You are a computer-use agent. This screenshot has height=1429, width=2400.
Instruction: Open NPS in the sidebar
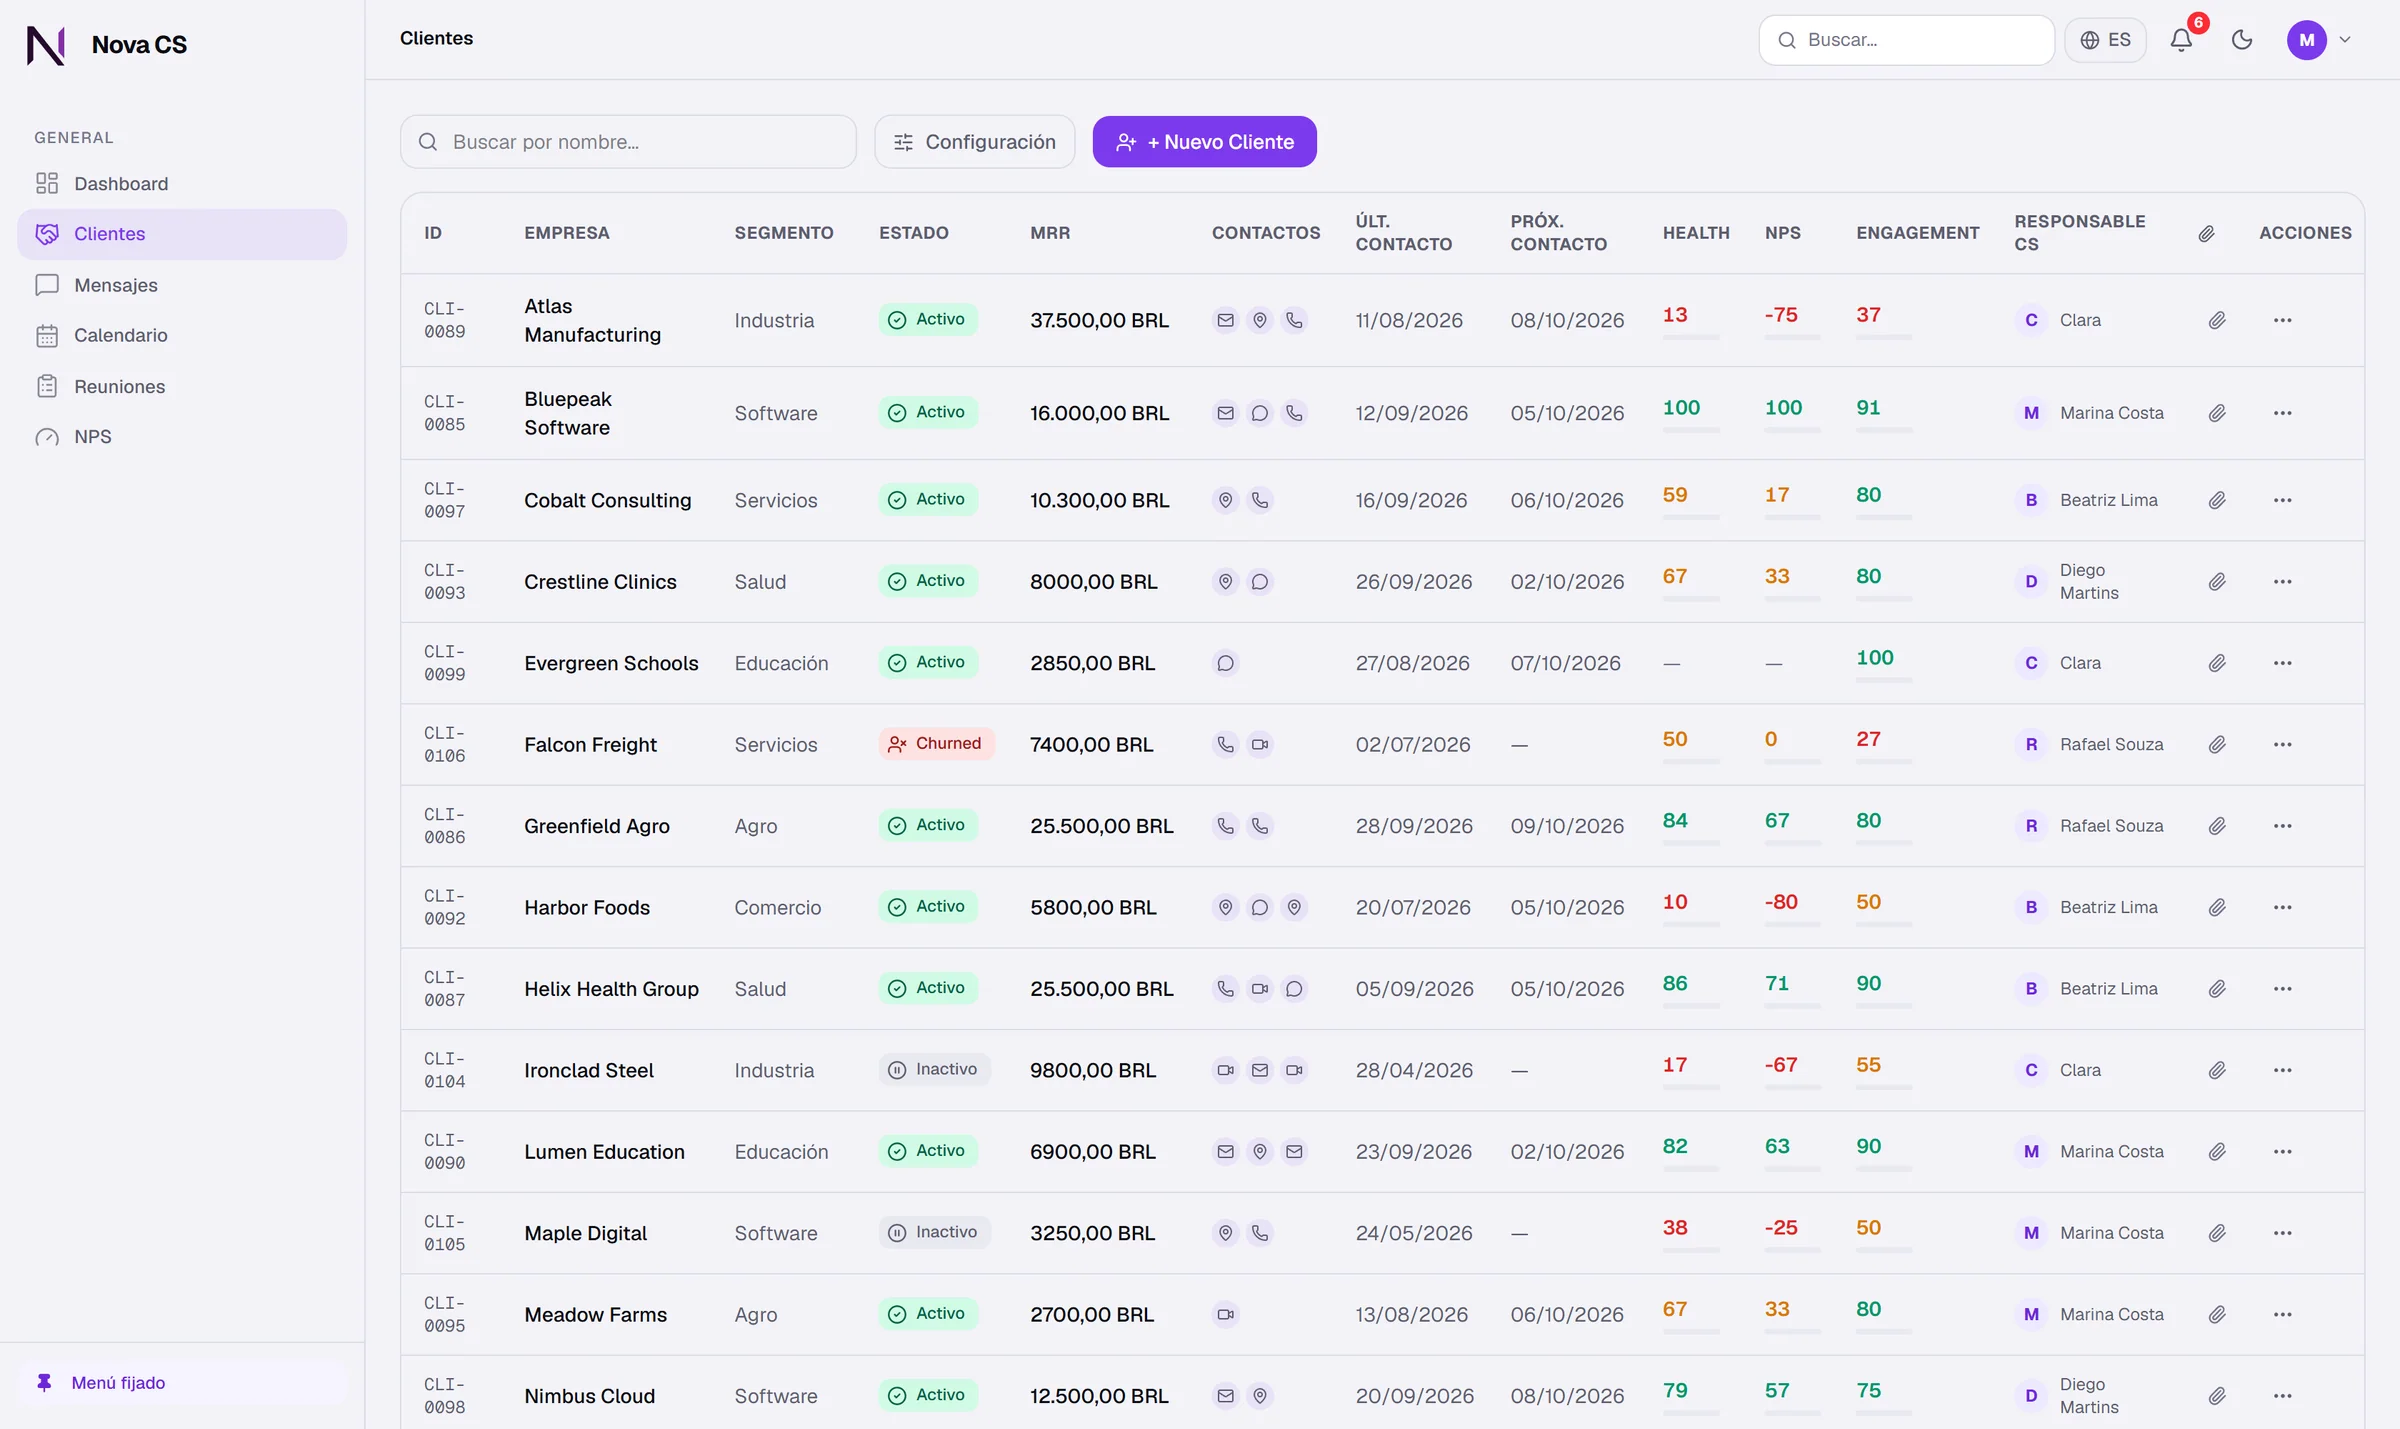(x=182, y=437)
